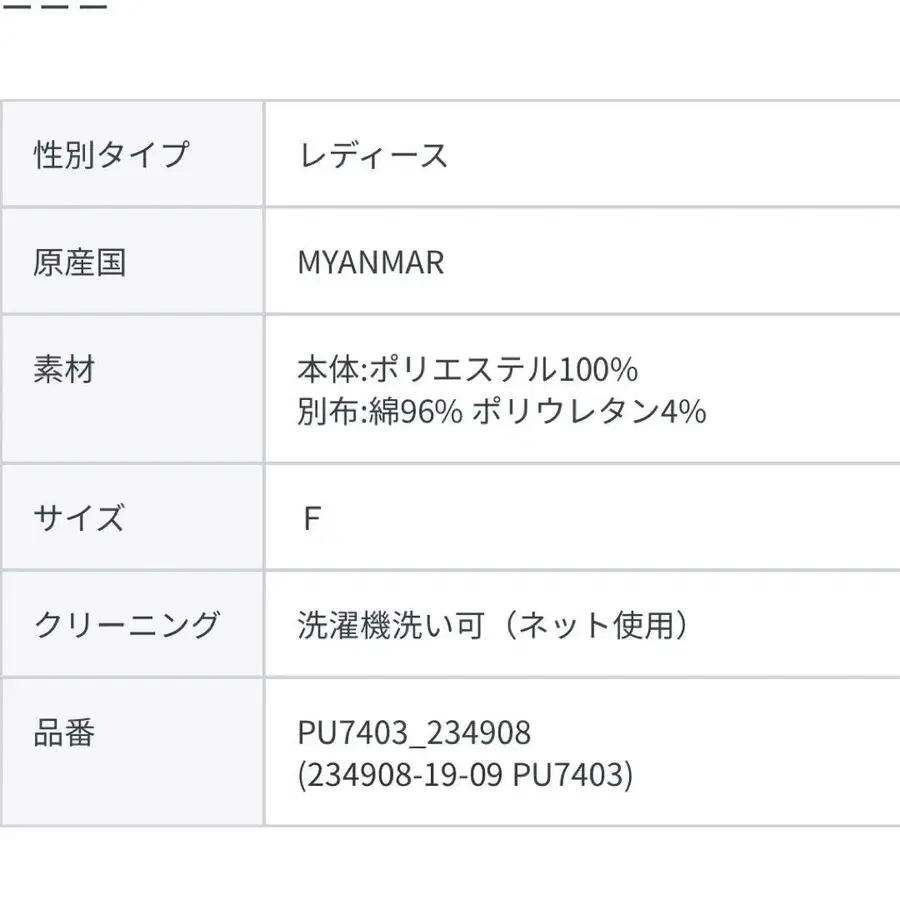Select the MYANMAR country value
The width and height of the screenshot is (900, 900).
click(371, 262)
